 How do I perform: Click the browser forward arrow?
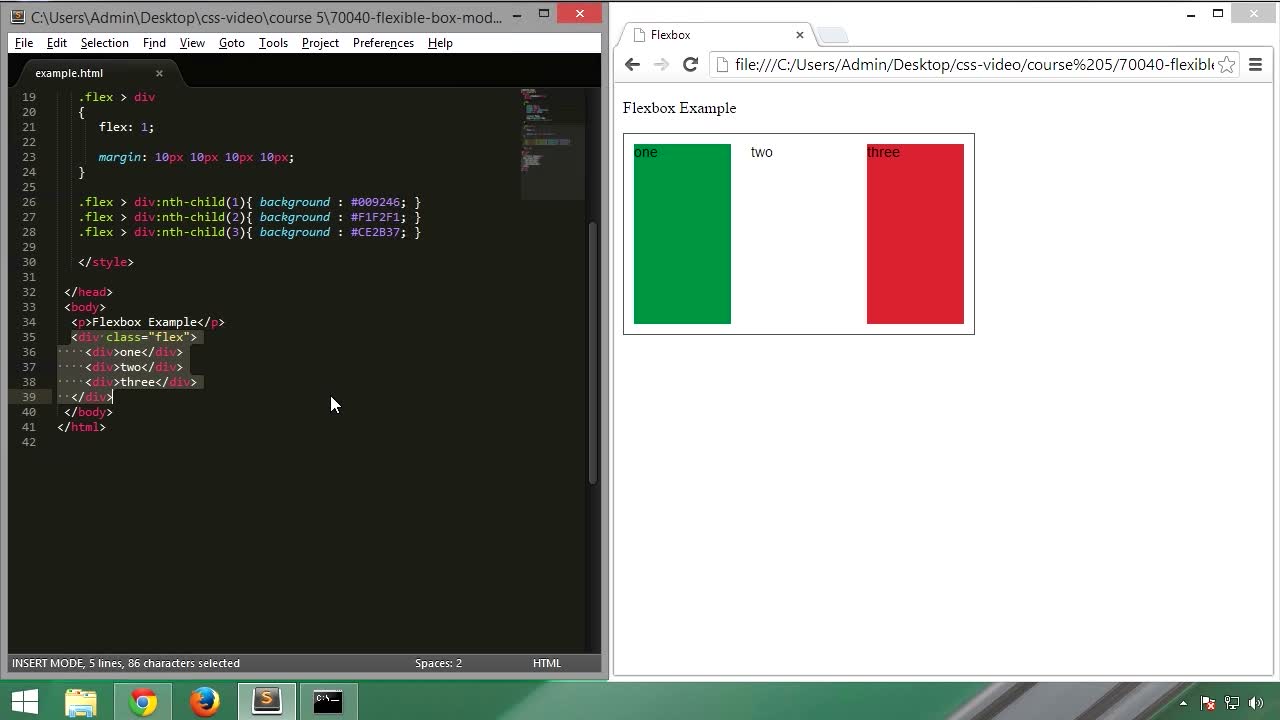click(x=661, y=65)
